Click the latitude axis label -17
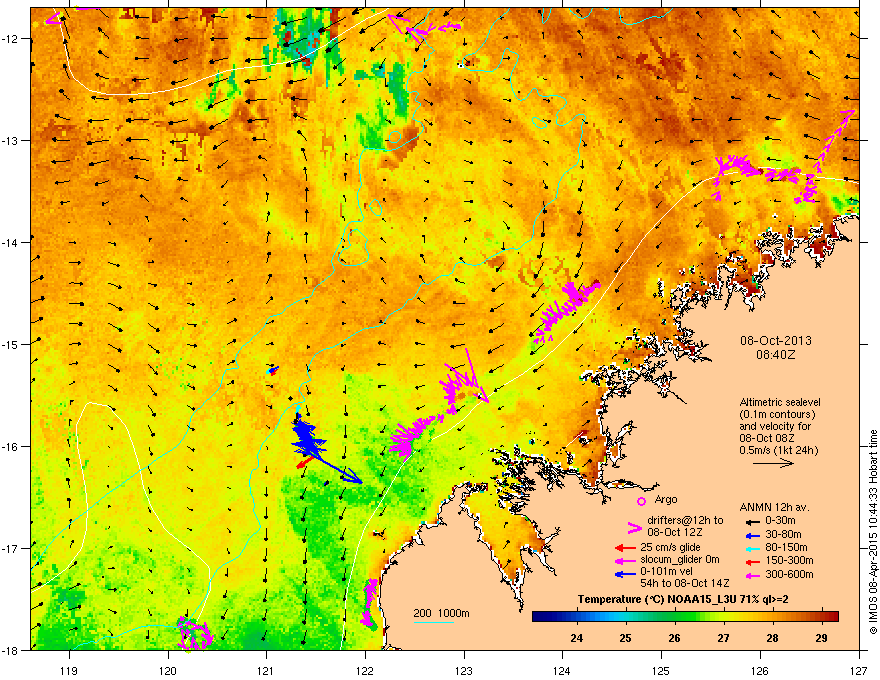880x680 pixels. coord(11,548)
